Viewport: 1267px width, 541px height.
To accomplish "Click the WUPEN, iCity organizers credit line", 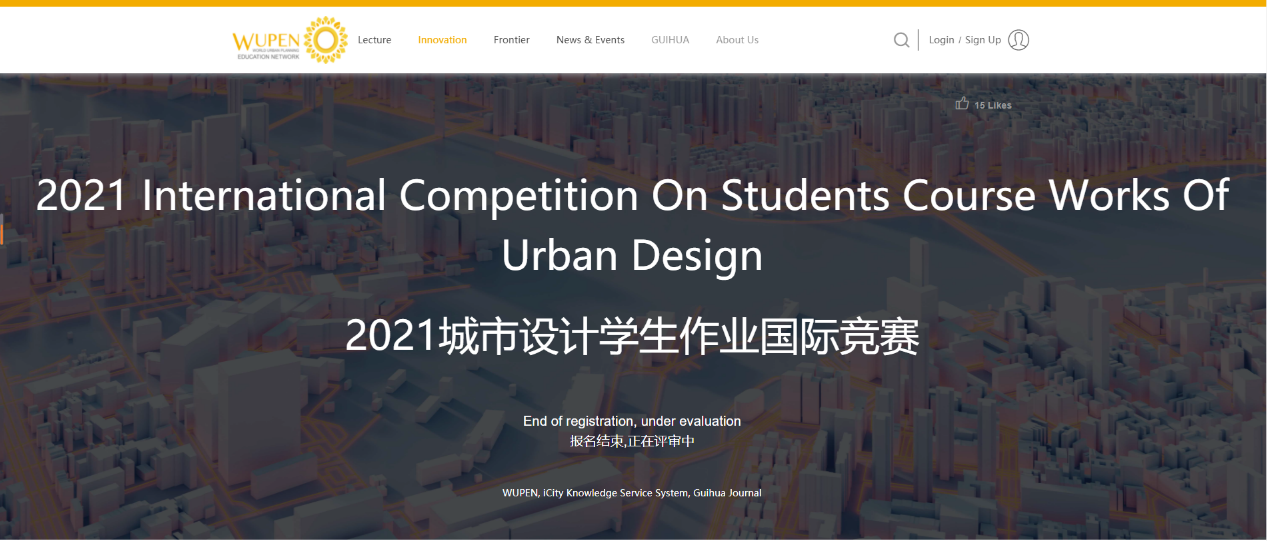I will pos(632,493).
